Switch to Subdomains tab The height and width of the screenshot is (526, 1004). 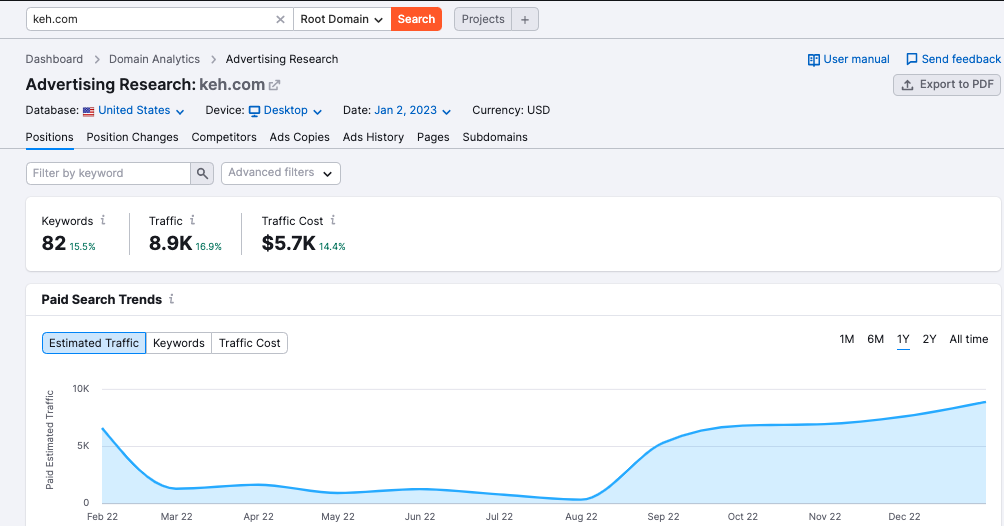coord(495,137)
